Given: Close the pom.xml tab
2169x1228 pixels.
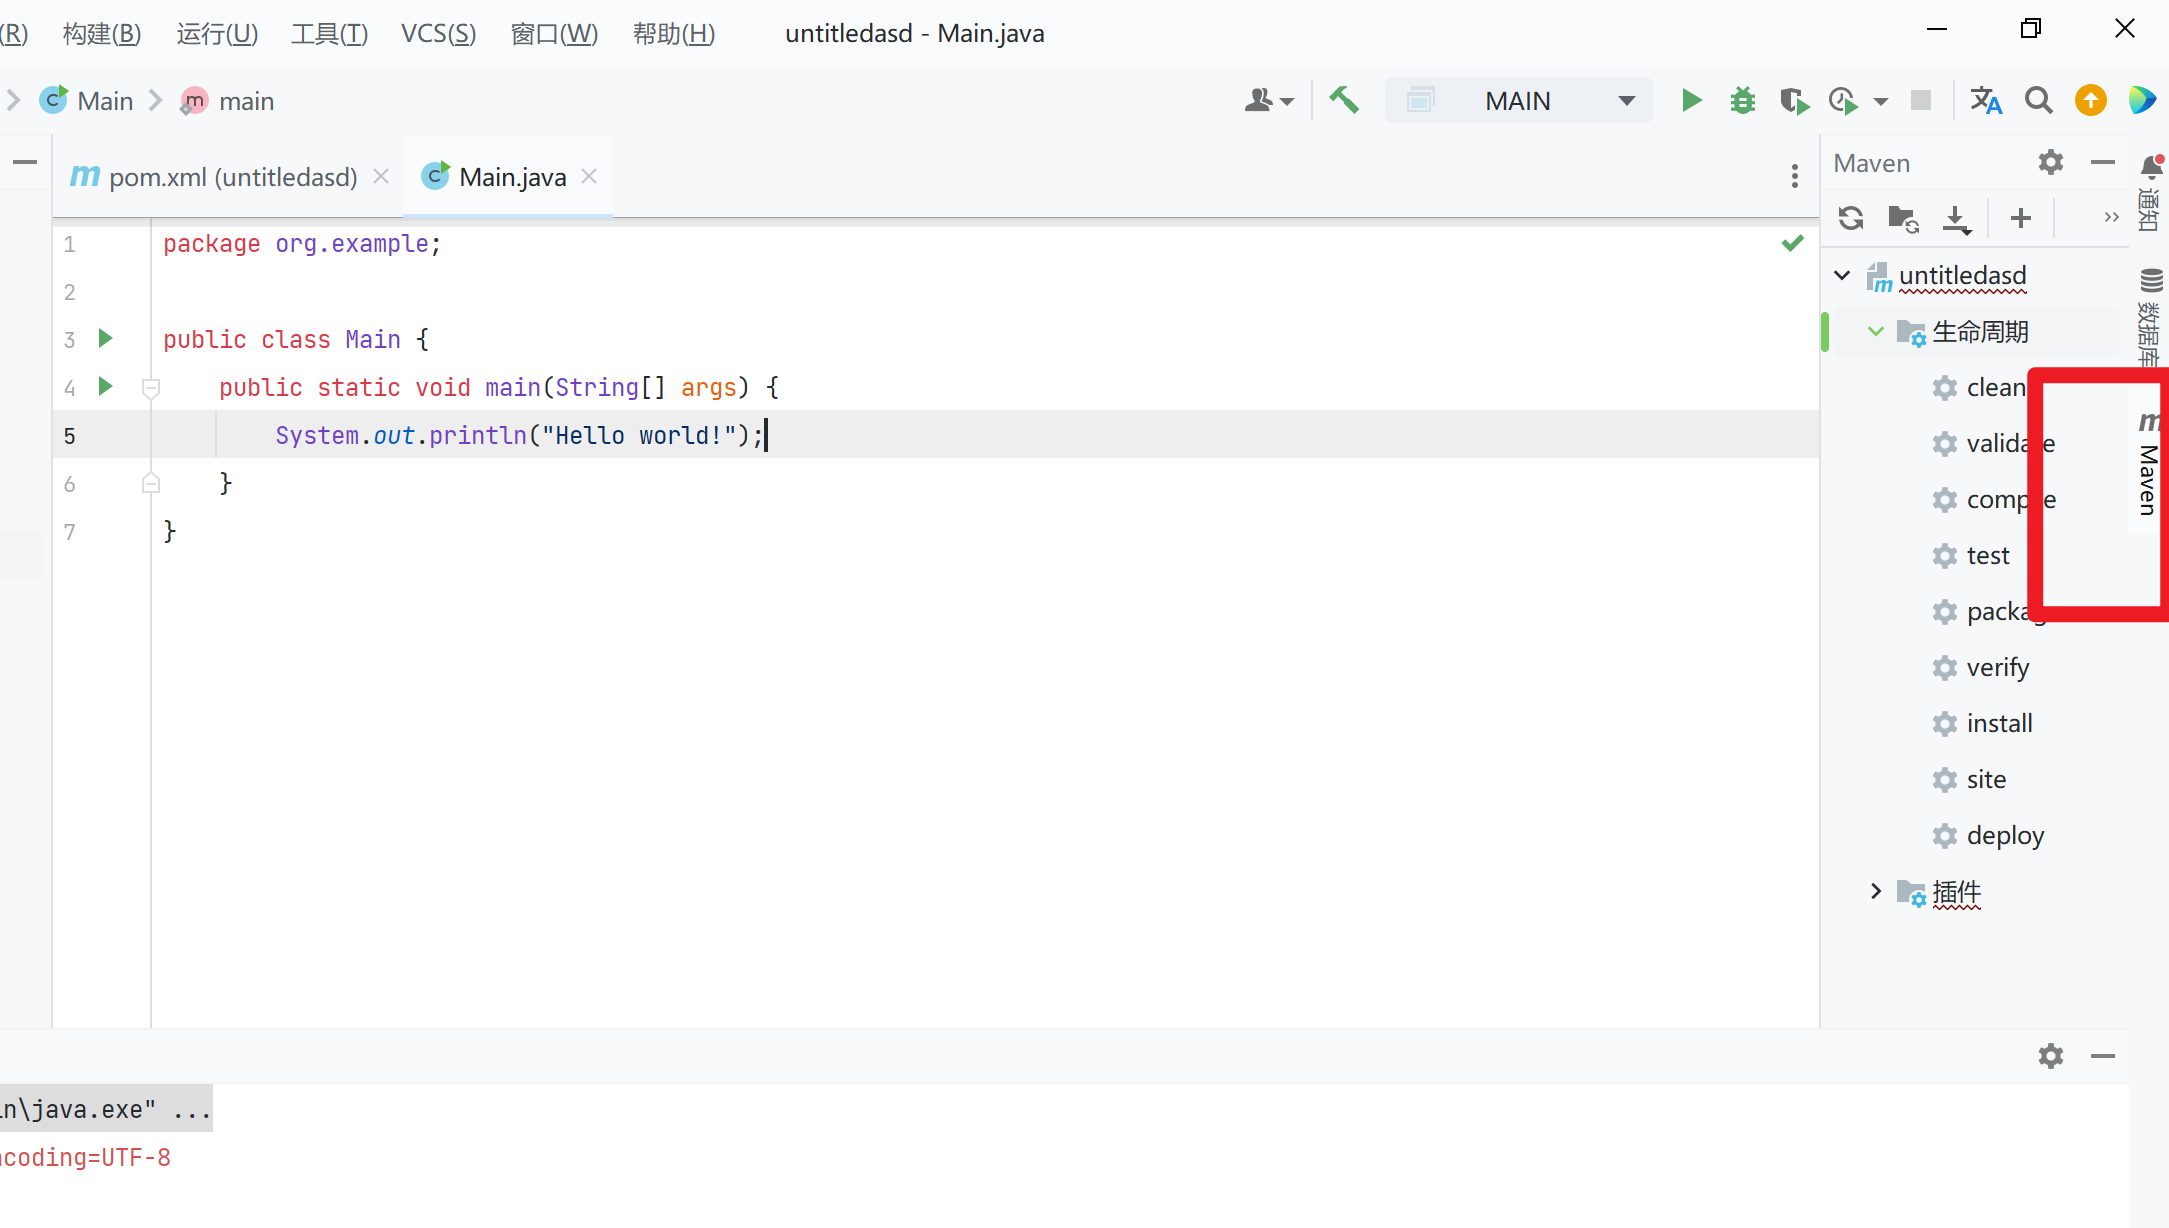Looking at the screenshot, I should [381, 177].
